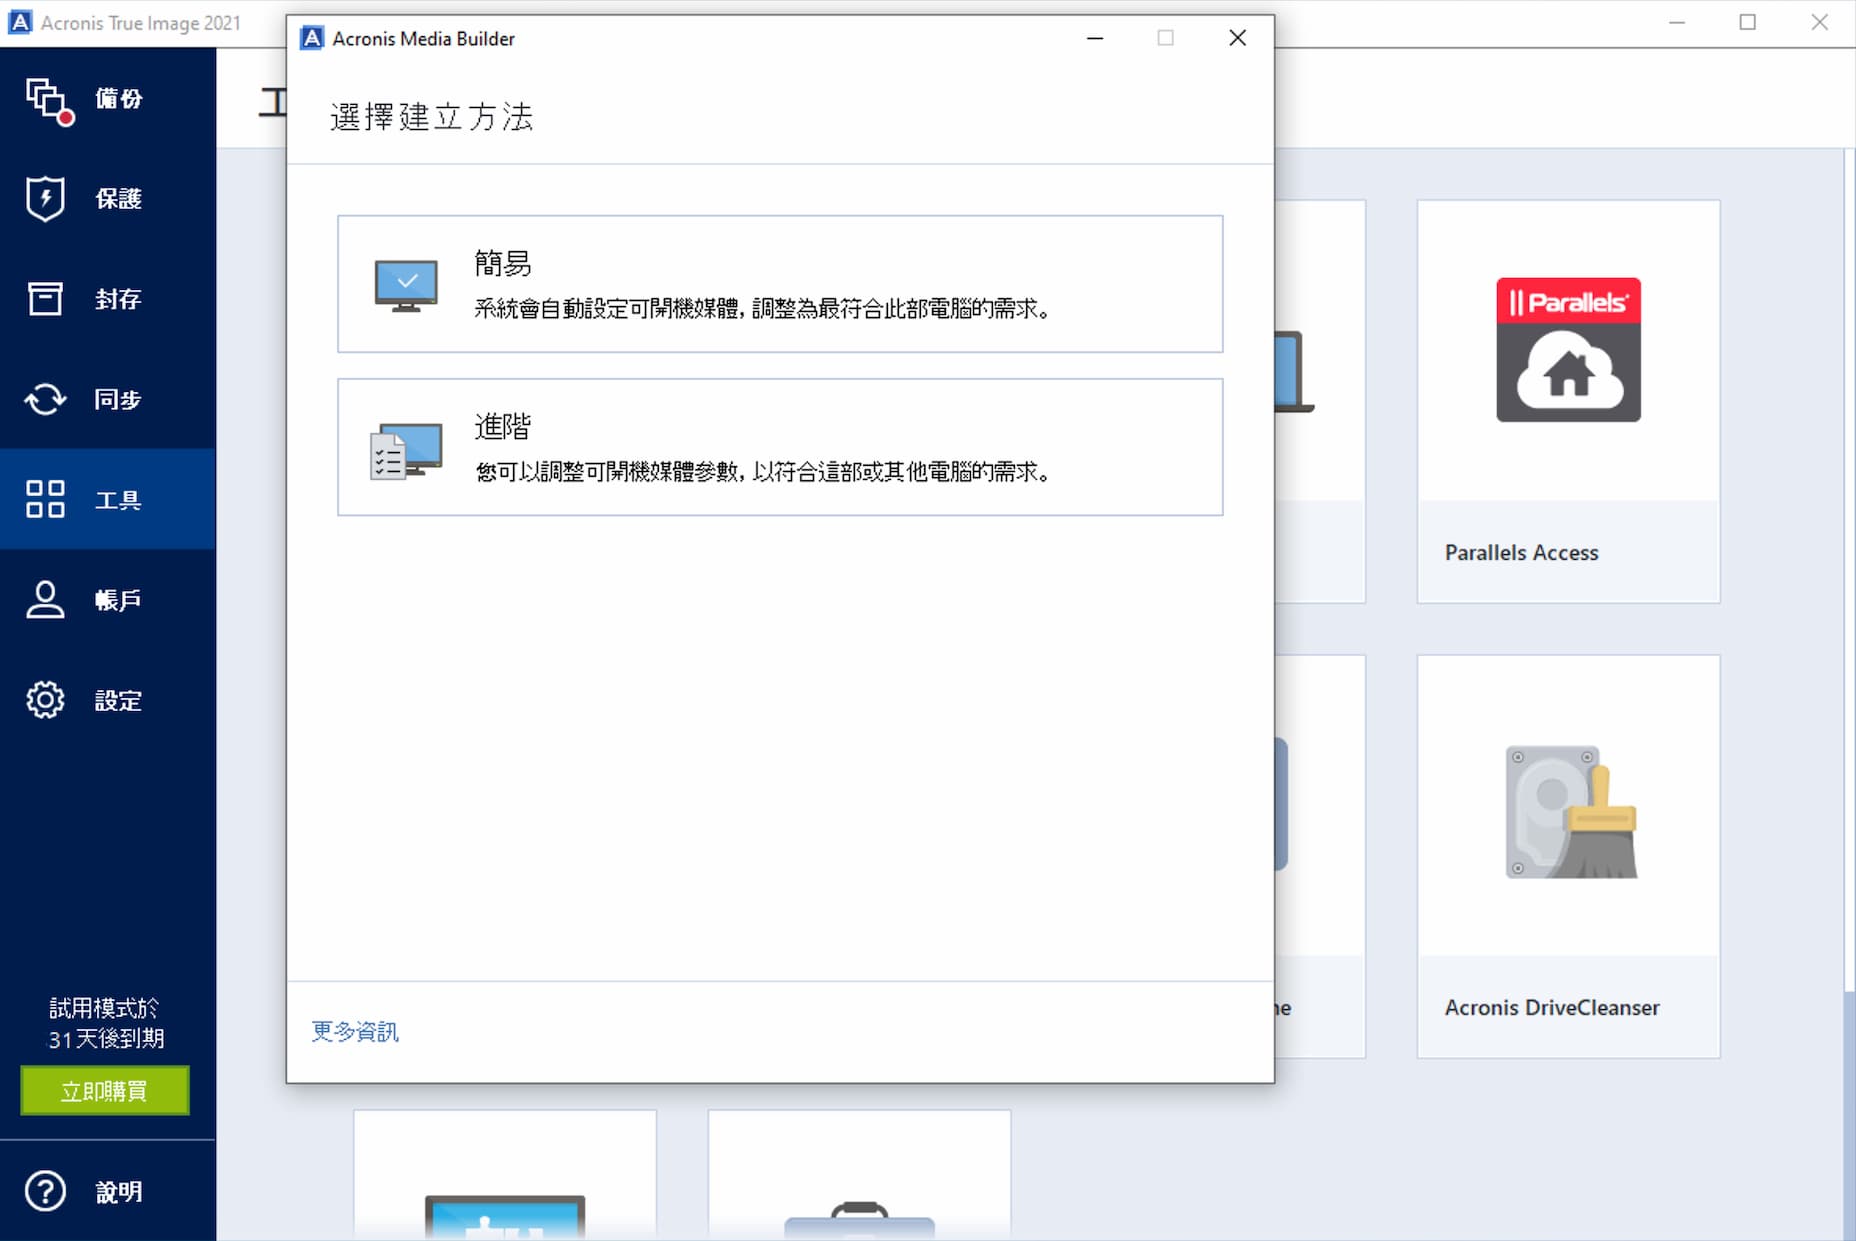Click the 進階 monitor with checklist icon

click(406, 450)
